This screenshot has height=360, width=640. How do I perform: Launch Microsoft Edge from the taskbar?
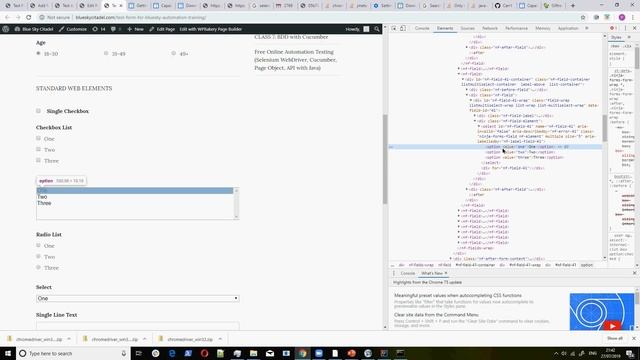172,353
